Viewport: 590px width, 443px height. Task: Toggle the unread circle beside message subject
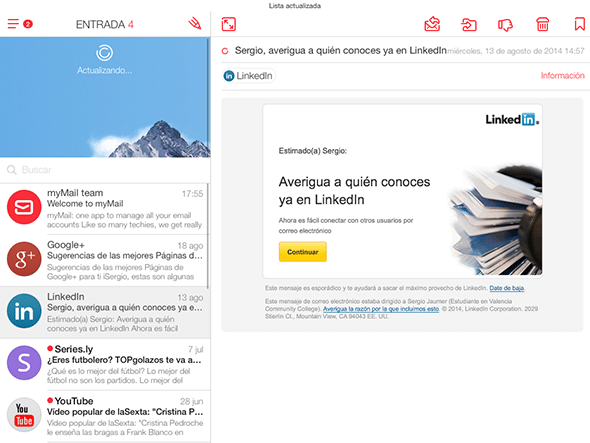225,51
